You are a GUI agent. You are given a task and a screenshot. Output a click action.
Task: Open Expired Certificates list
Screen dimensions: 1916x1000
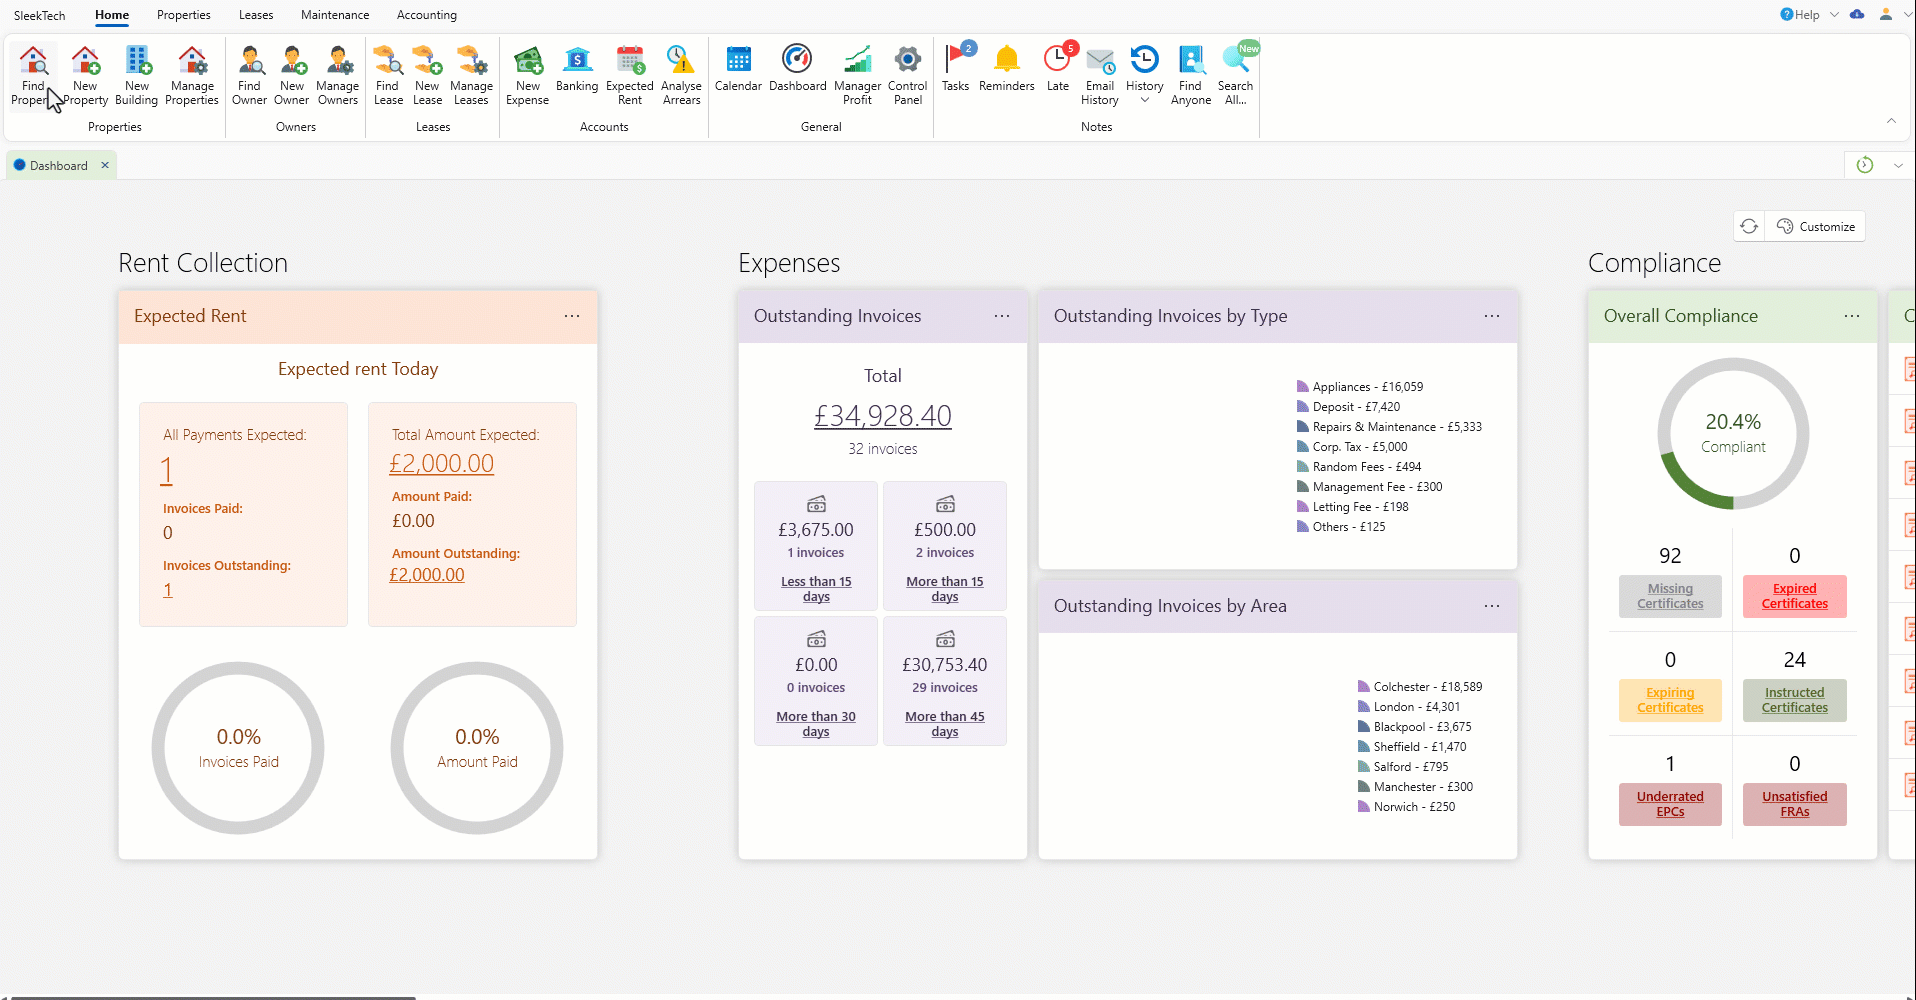pyautogui.click(x=1795, y=596)
